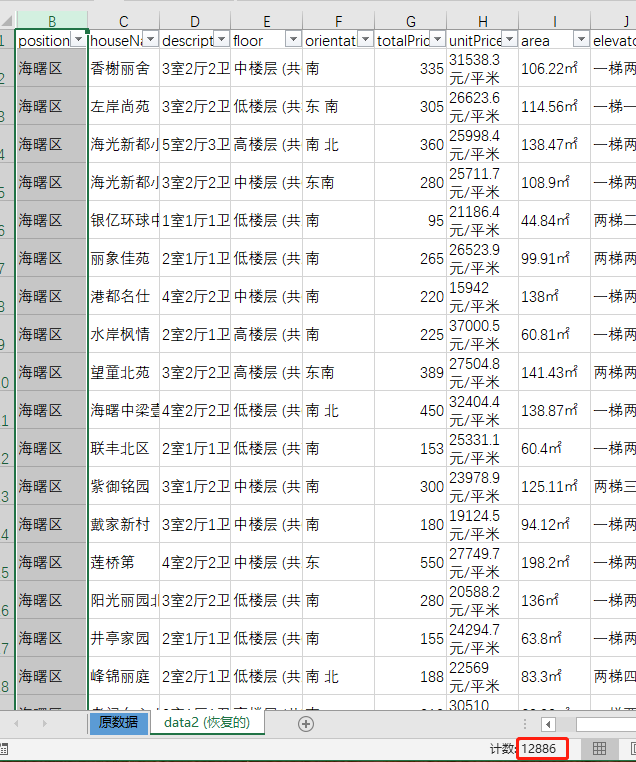Screen dimensions: 636x762
Task: Open the houseName column filter dropdown
Action: [151, 40]
